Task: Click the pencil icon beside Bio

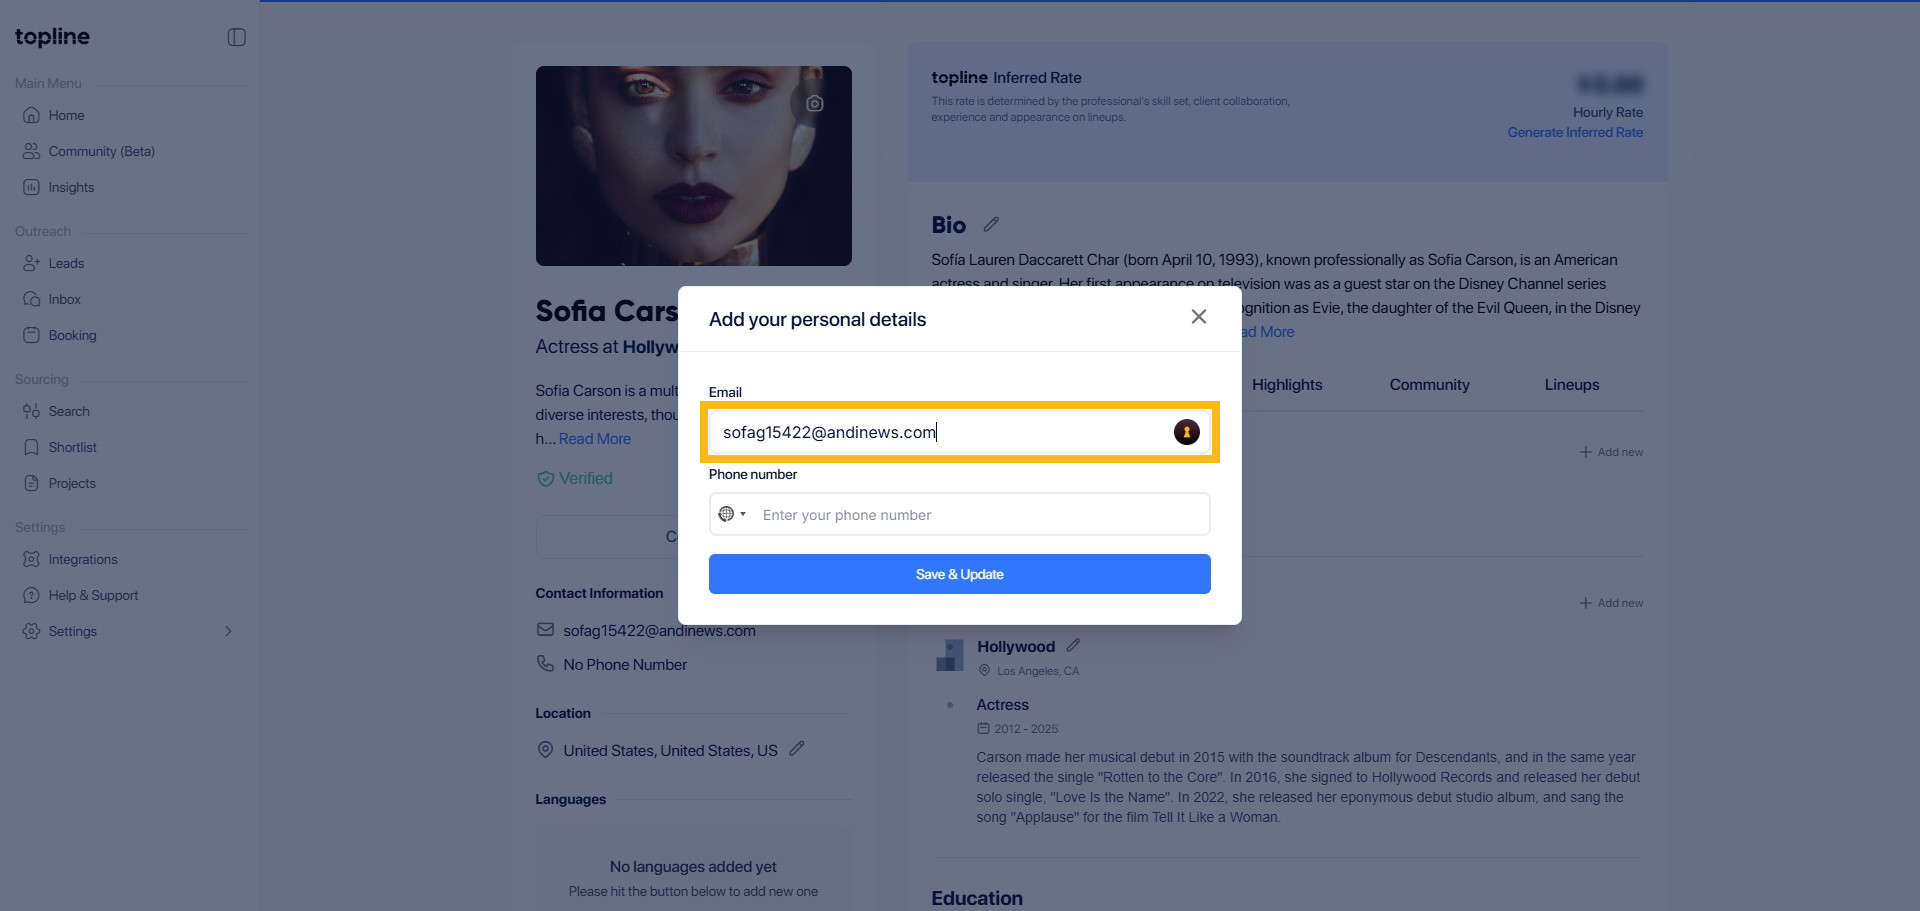Action: tap(991, 225)
